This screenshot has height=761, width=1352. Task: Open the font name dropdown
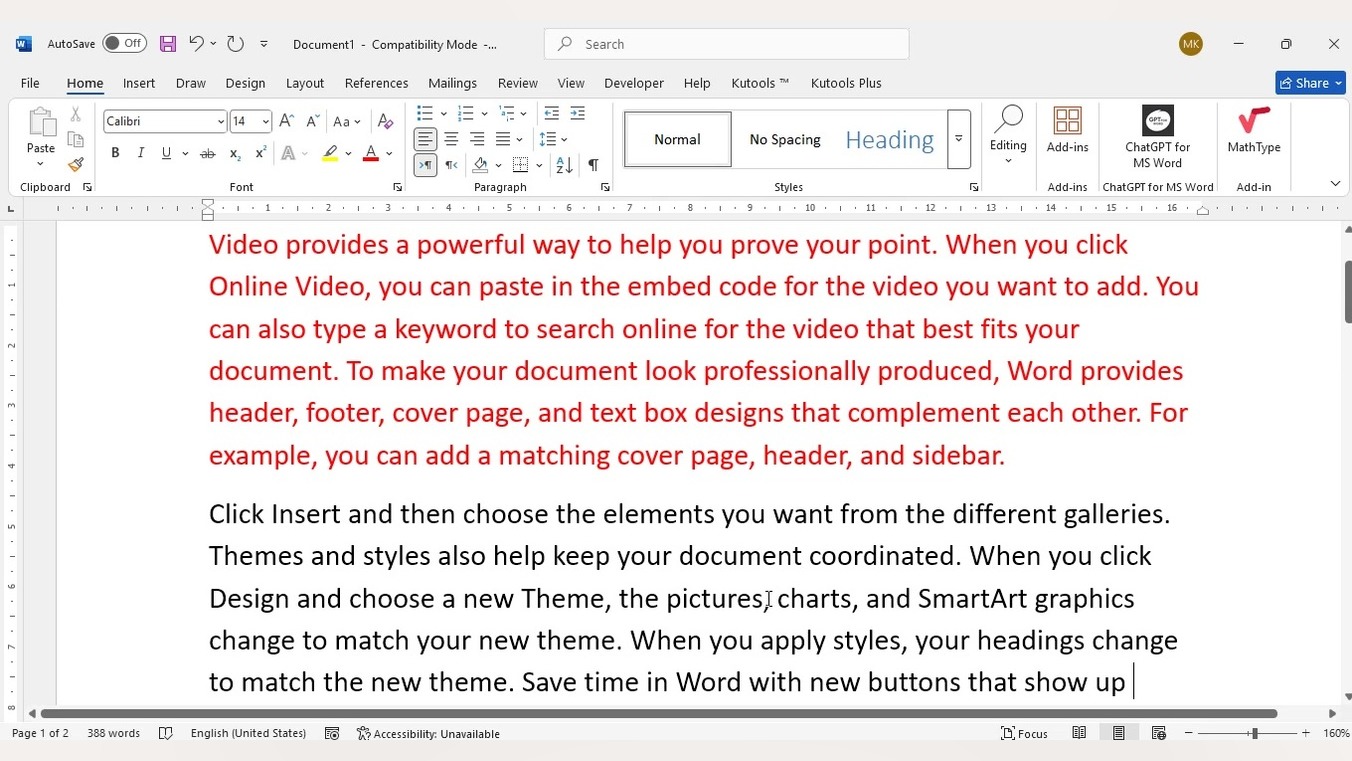point(220,122)
